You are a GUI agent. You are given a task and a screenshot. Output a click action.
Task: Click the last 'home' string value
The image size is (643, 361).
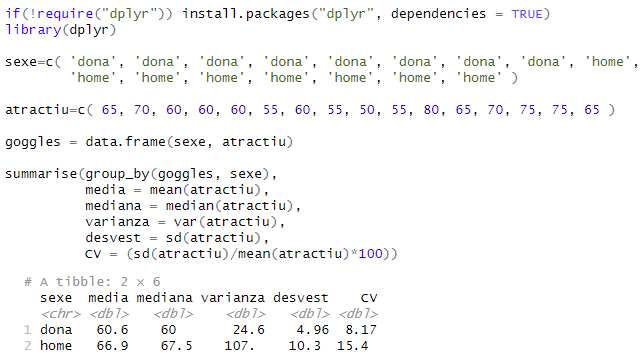click(479, 78)
